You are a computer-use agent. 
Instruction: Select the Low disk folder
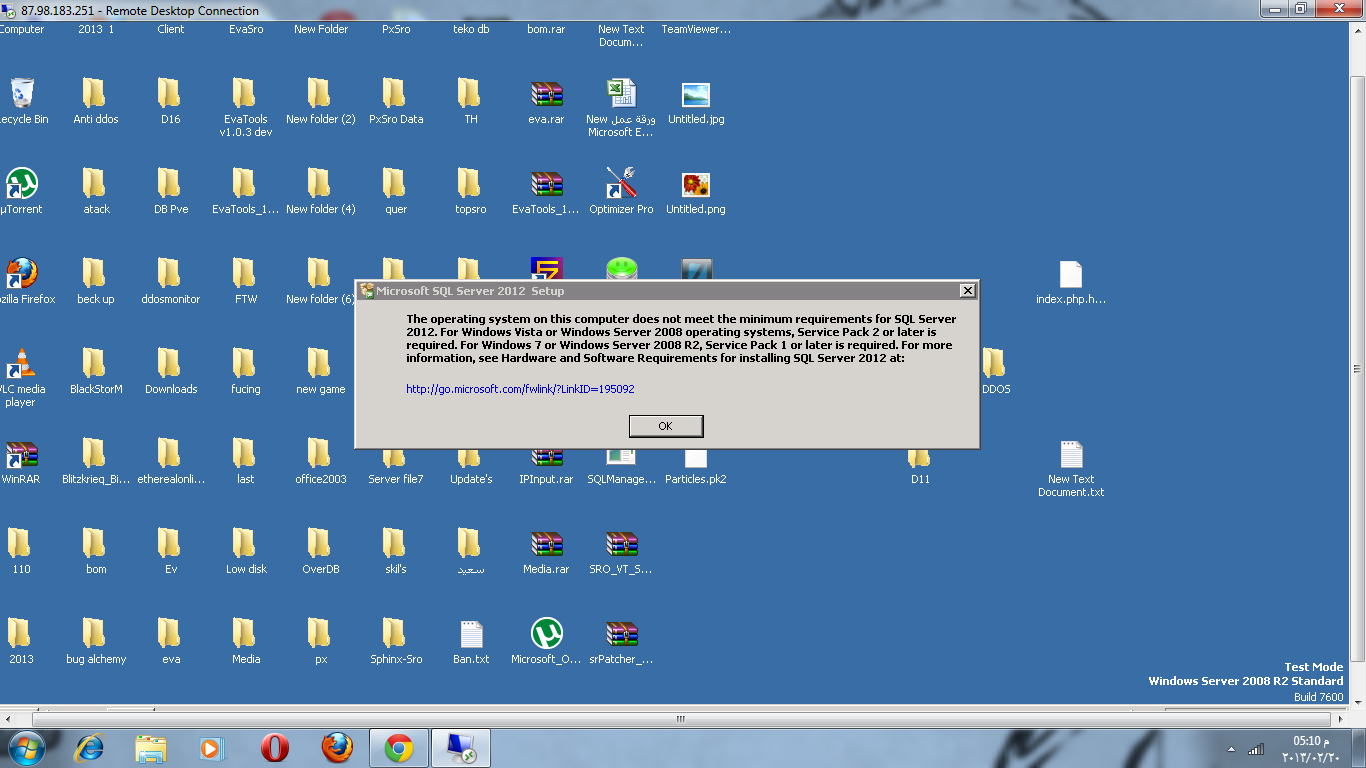[246, 552]
